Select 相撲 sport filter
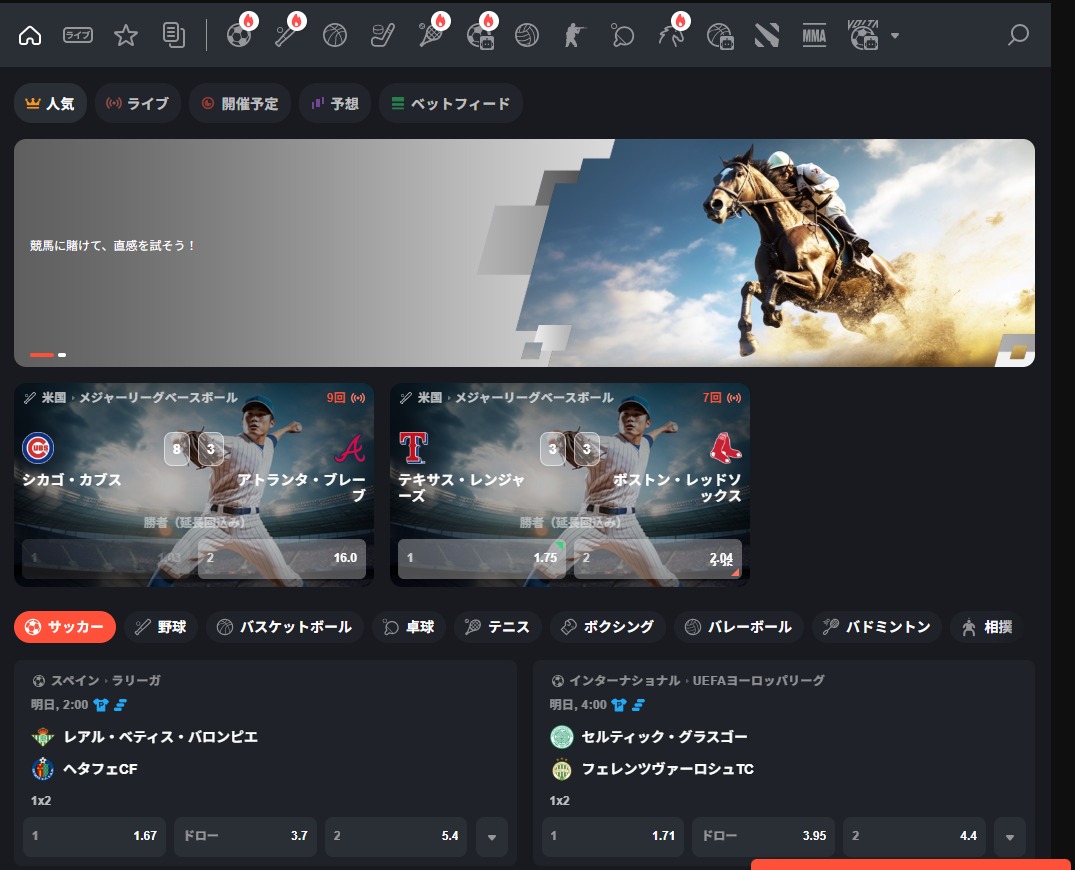Screen dimensions: 1075x870 987,627
